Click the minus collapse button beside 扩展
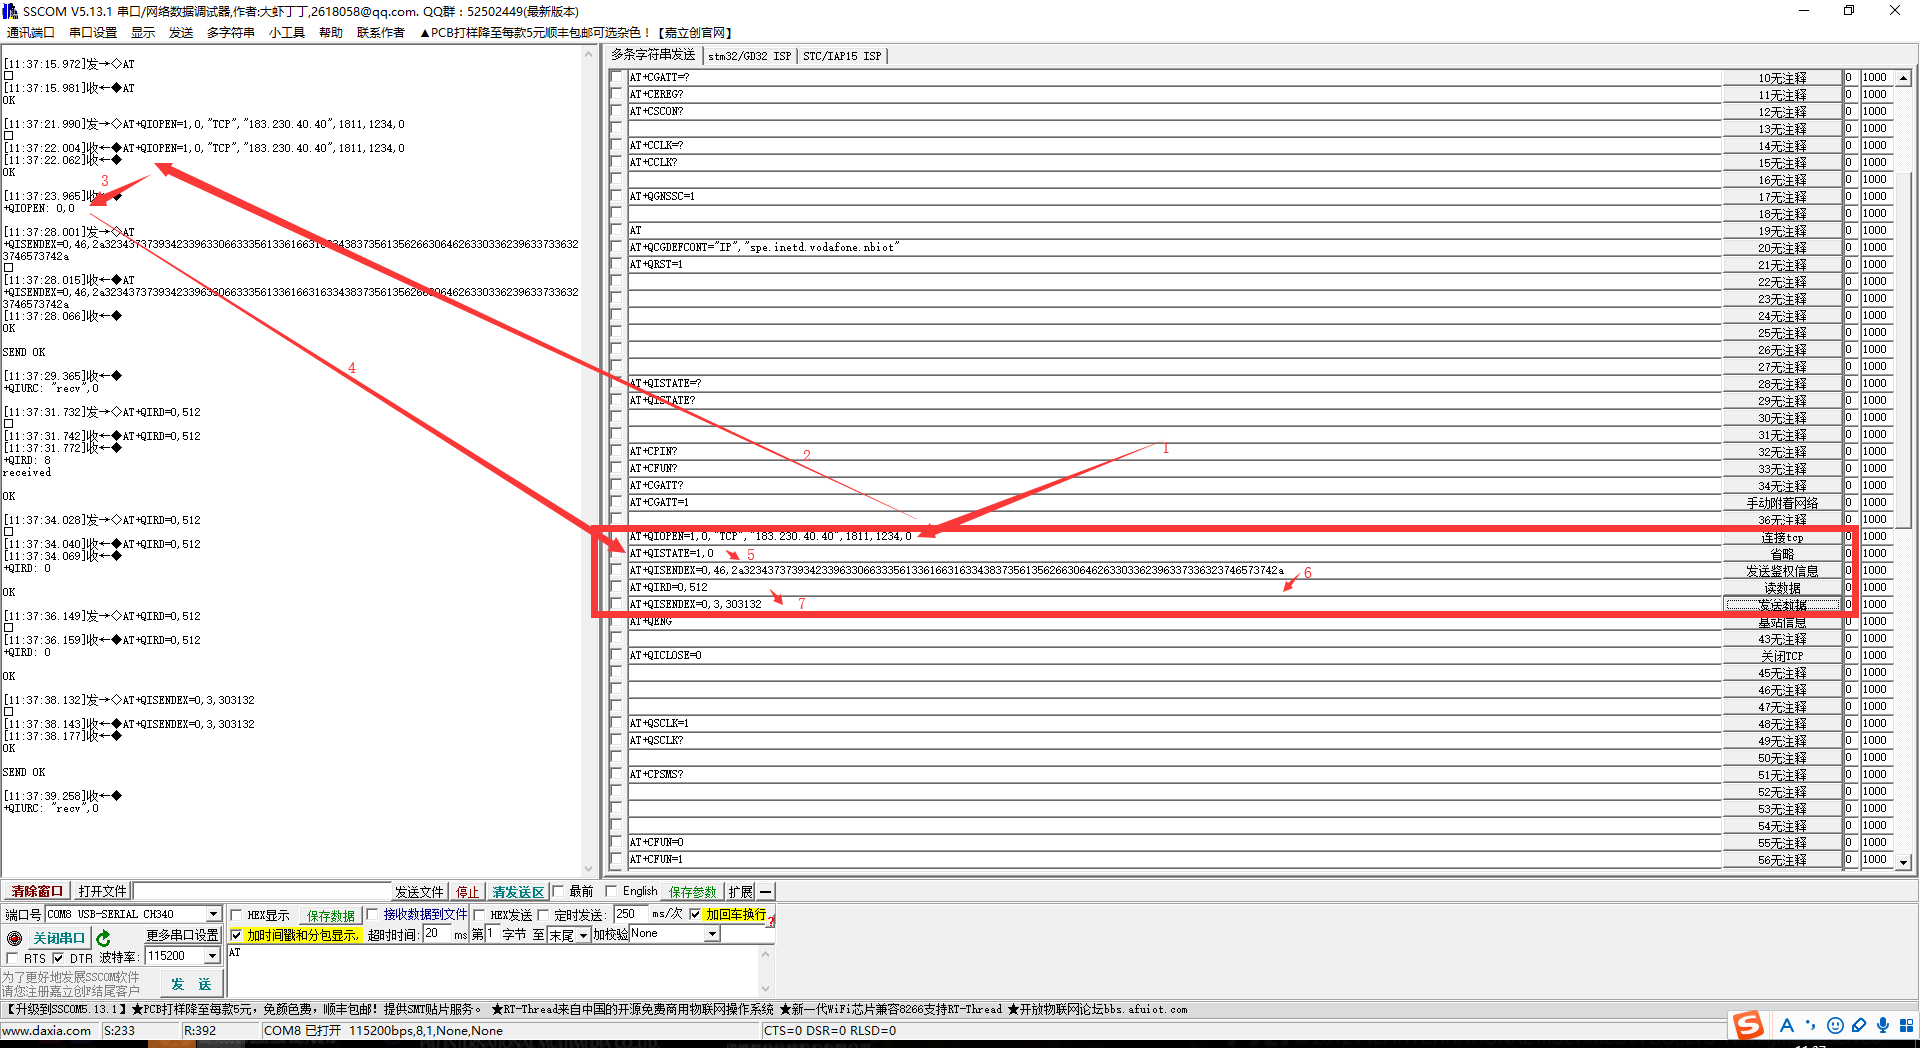The image size is (1920, 1048). [x=765, y=892]
